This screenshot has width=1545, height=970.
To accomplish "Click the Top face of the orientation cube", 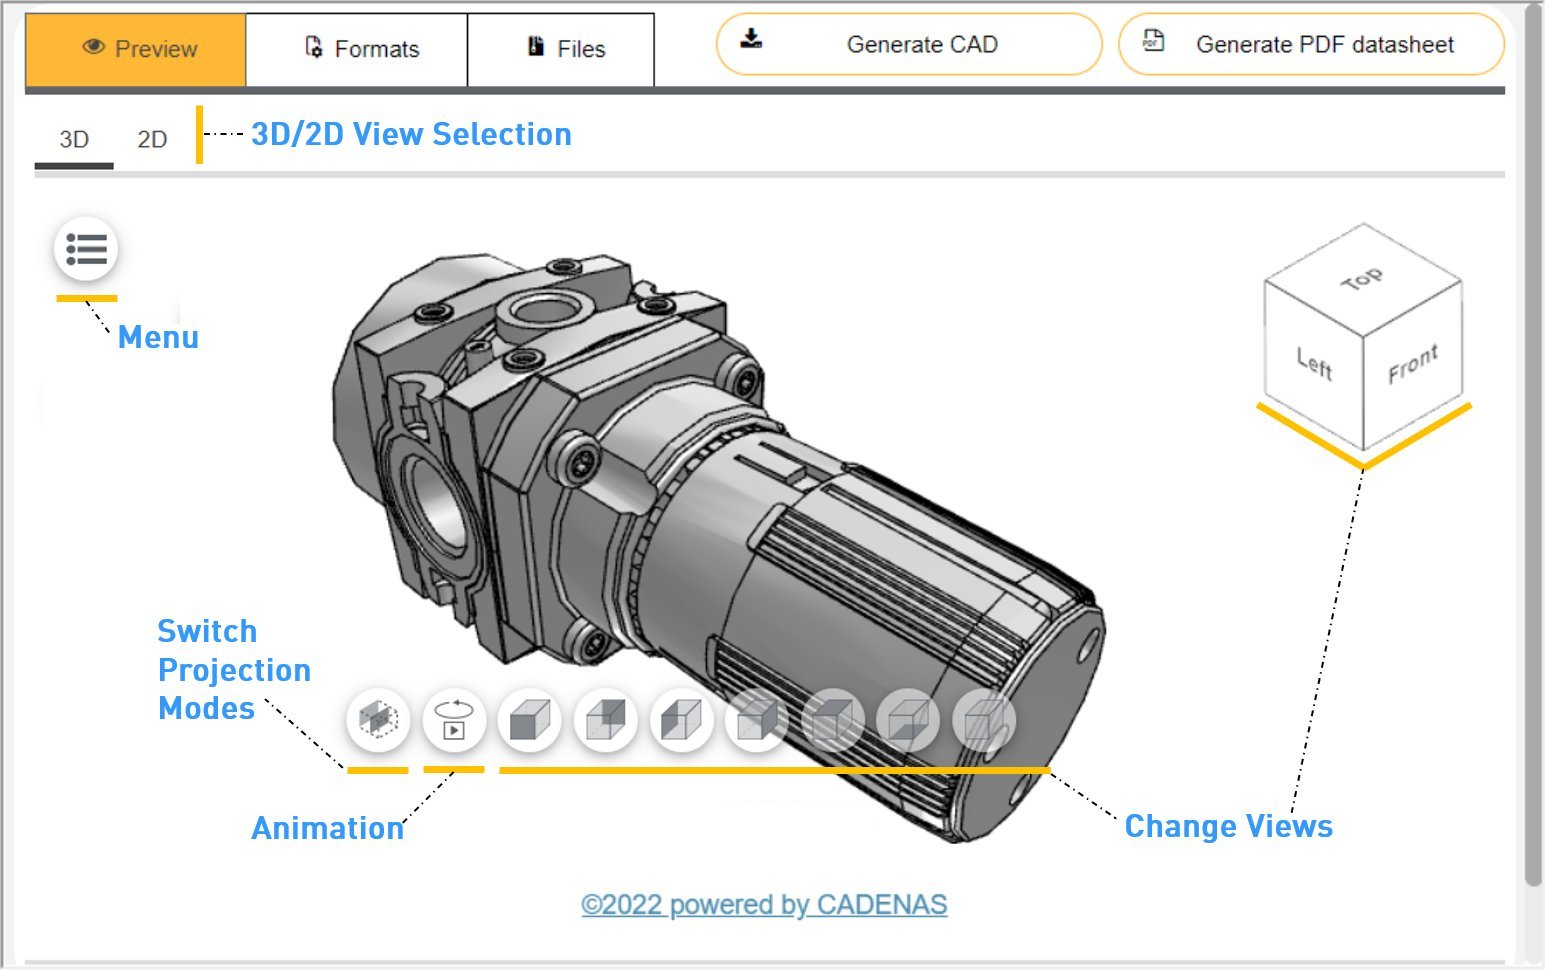I will 1363,277.
